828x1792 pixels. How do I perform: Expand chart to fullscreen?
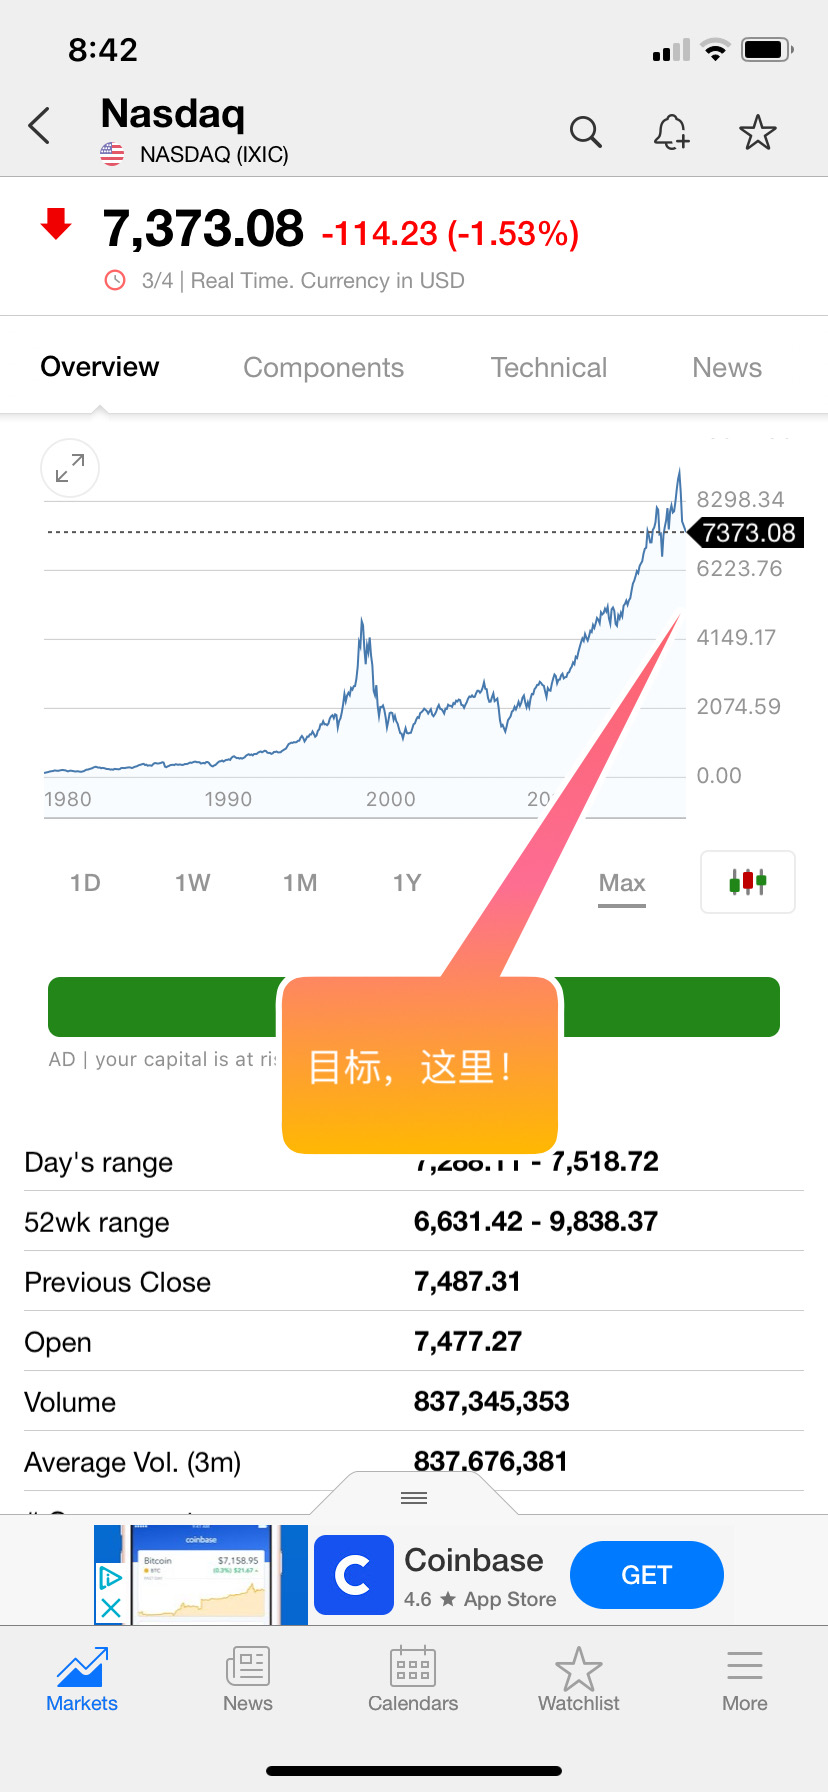[x=70, y=468]
